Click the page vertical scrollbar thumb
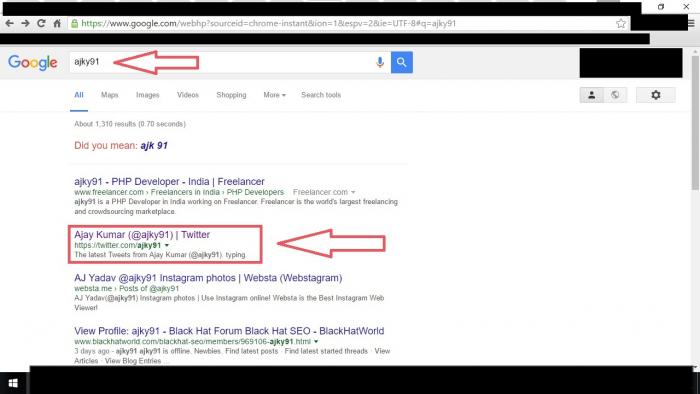Viewport: 700px width, 394px height. [x=695, y=123]
